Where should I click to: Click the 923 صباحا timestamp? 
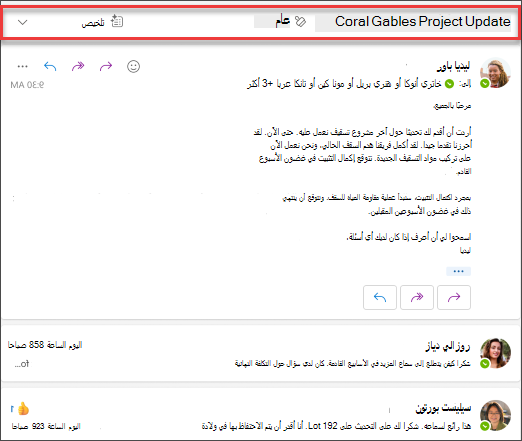point(46,426)
